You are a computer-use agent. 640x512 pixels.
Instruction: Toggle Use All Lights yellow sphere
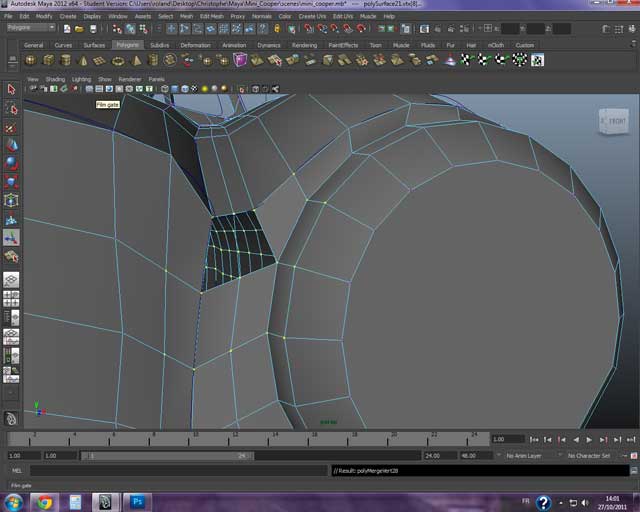[x=204, y=89]
